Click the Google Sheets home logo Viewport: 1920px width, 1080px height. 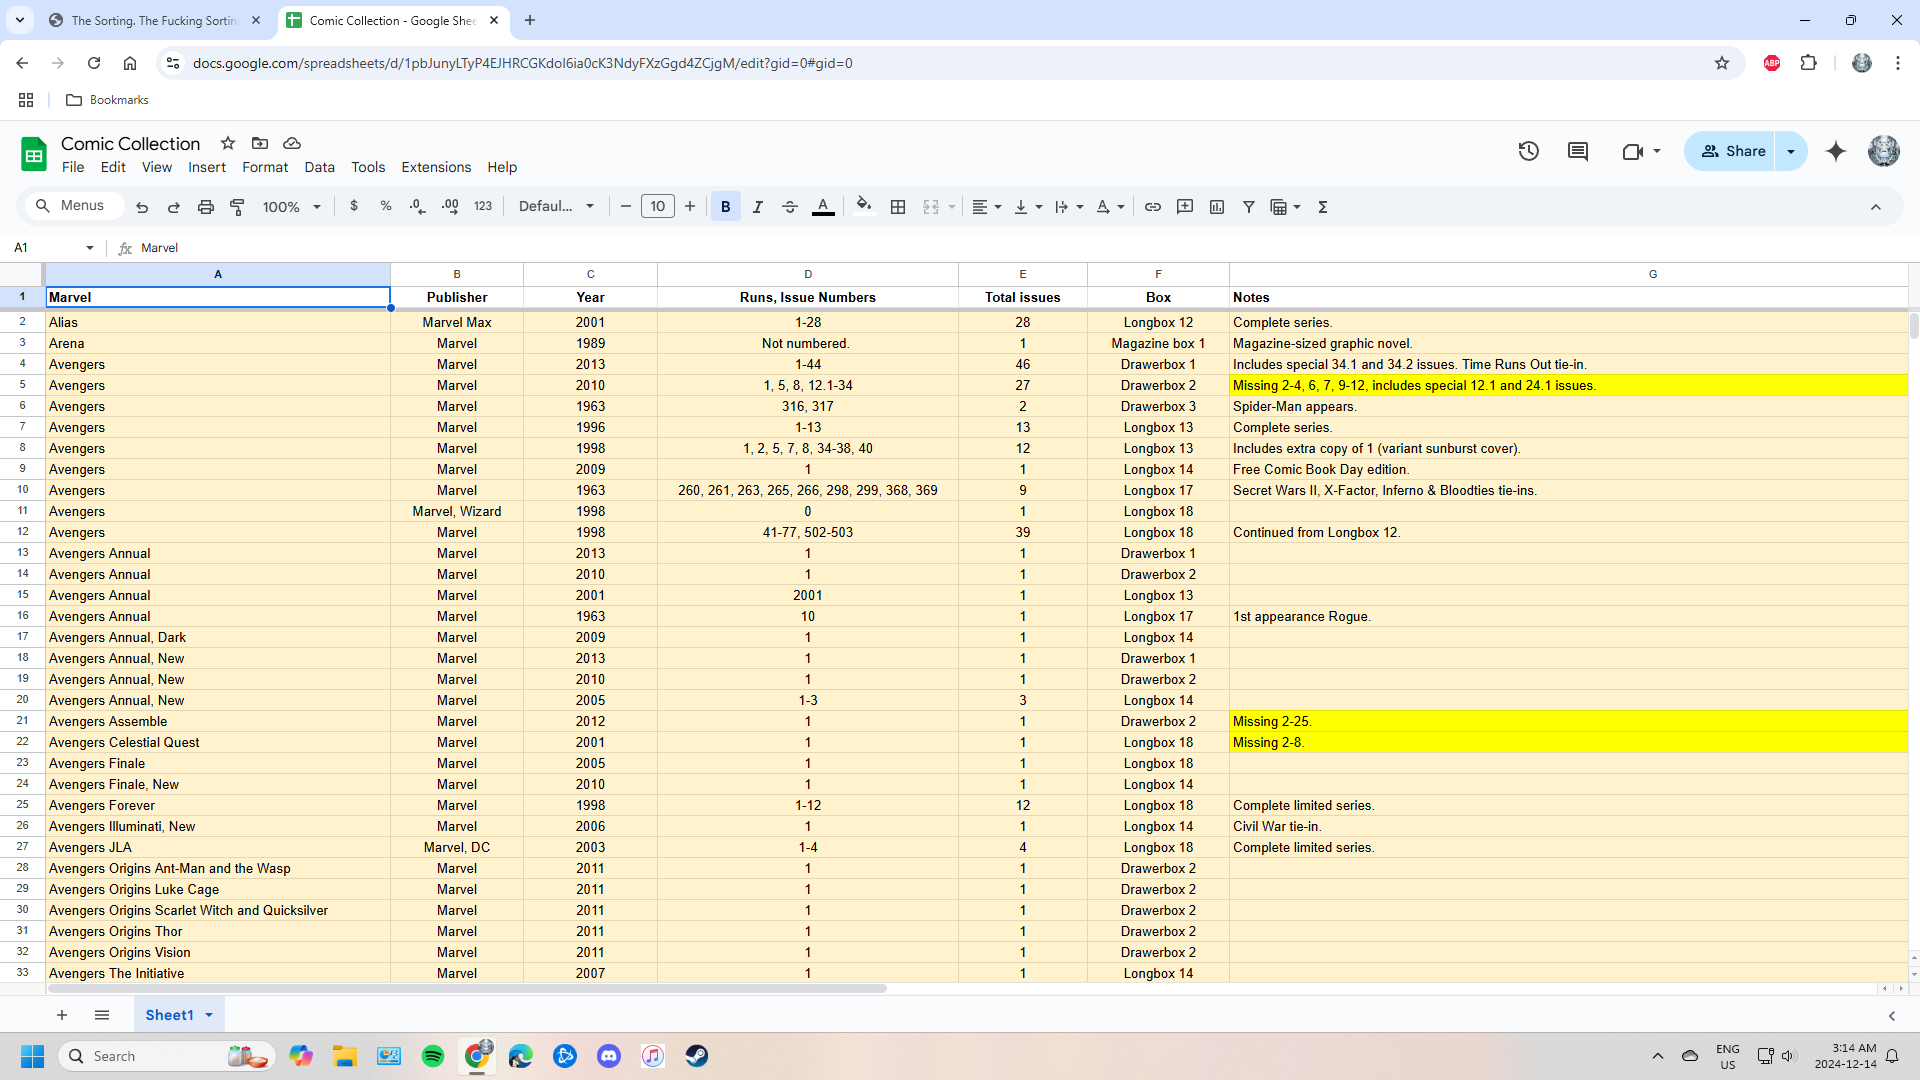click(34, 154)
